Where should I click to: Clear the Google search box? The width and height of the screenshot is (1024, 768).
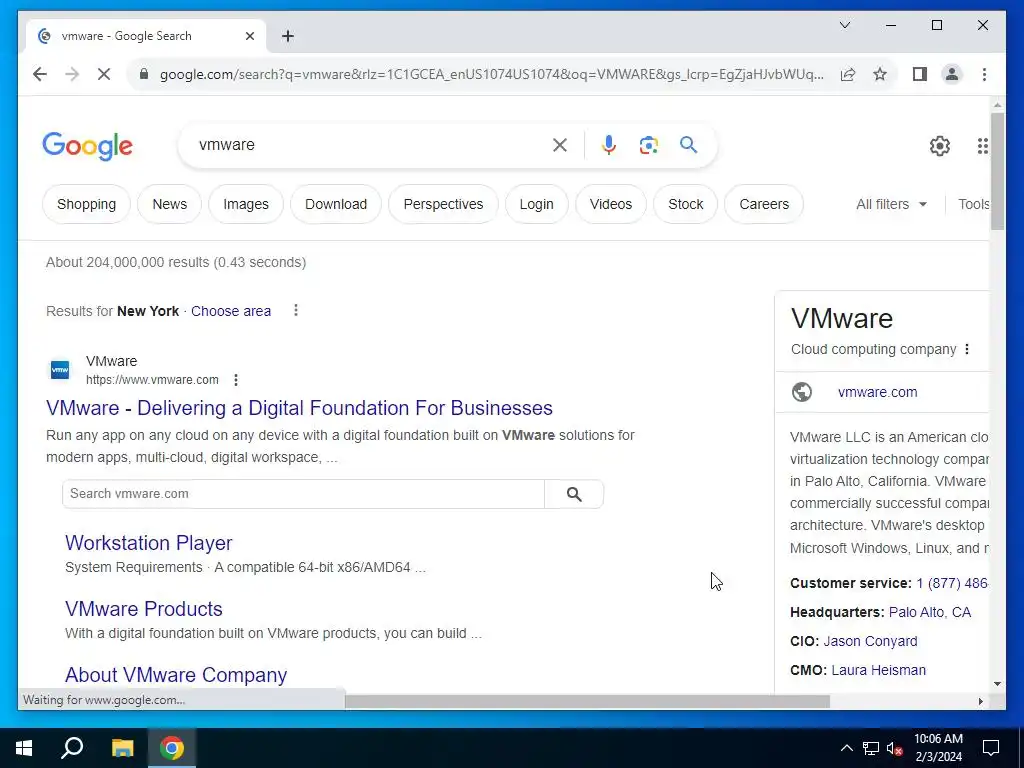560,145
